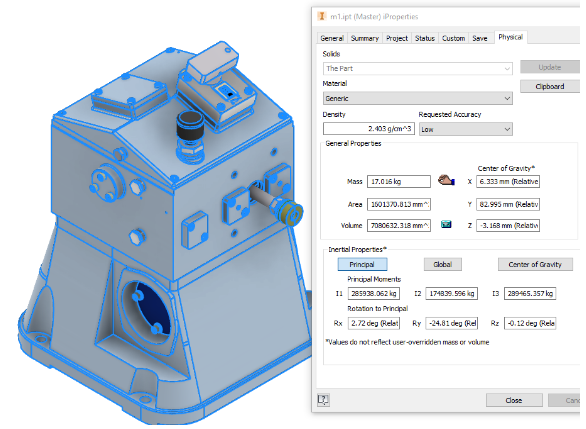The height and width of the screenshot is (429, 586).
Task: Open the Project tab
Action: pyautogui.click(x=397, y=38)
